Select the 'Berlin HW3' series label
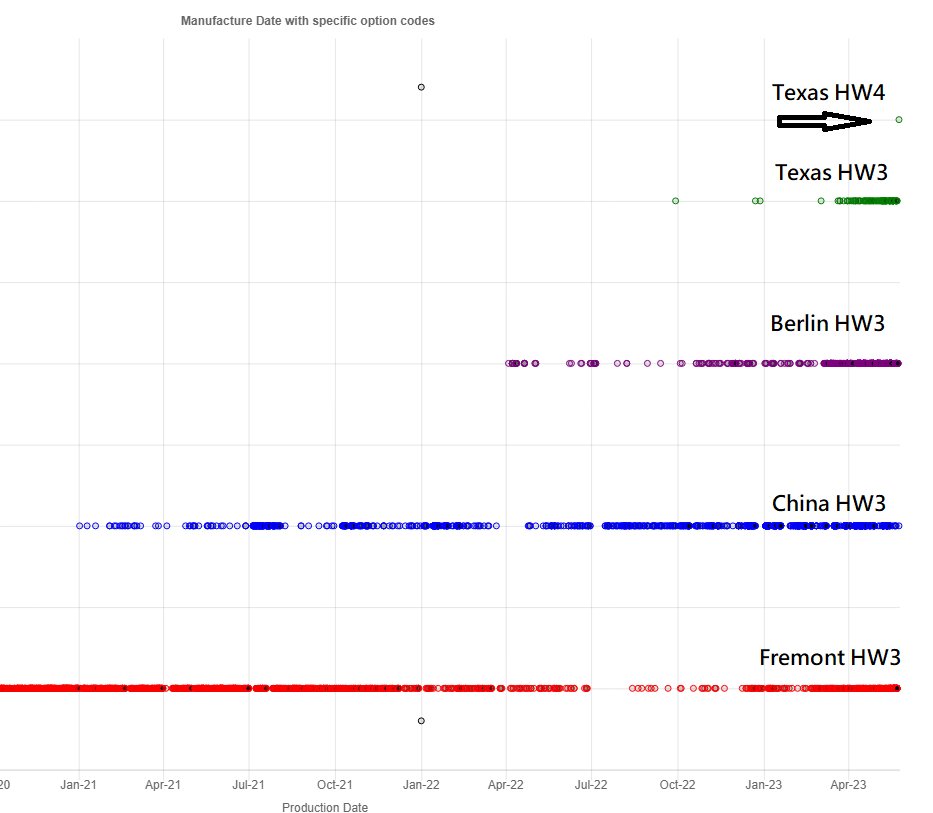The width and height of the screenshot is (933, 813). [x=827, y=323]
